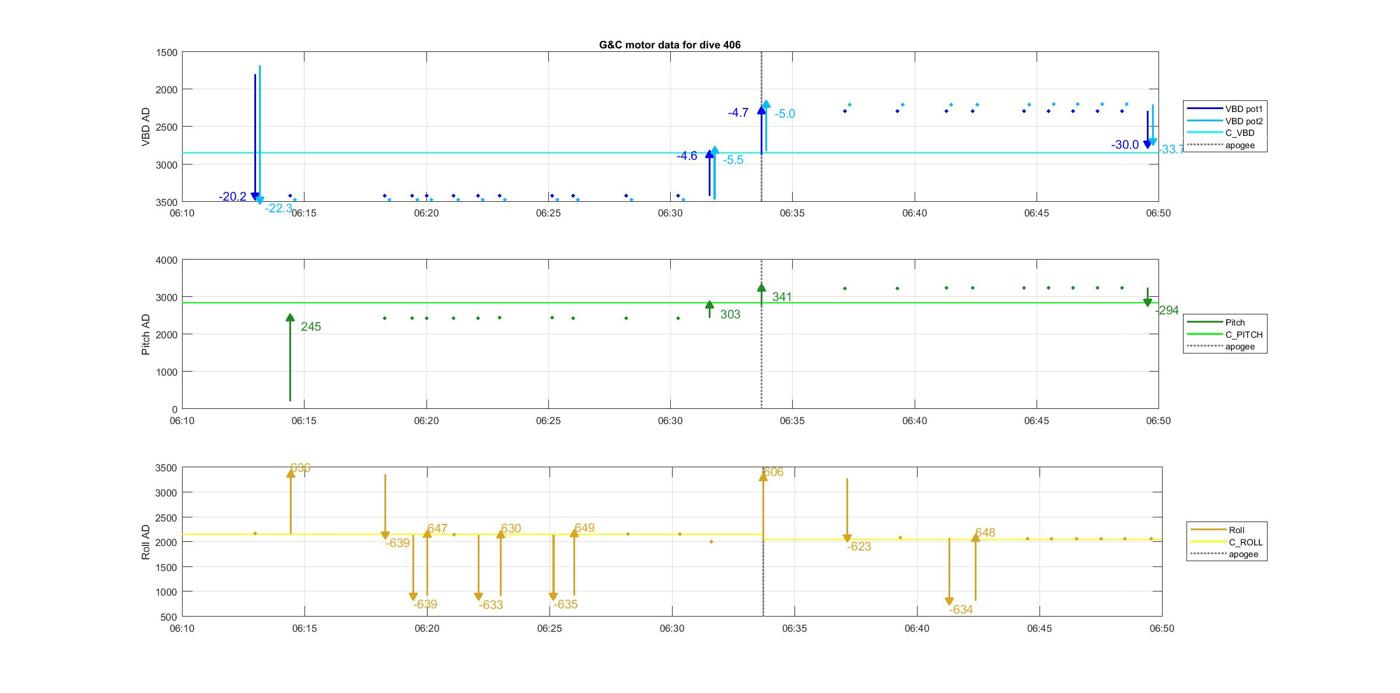The image size is (1400, 693).
Task: Click the '647' roll data label
Action: (x=437, y=529)
